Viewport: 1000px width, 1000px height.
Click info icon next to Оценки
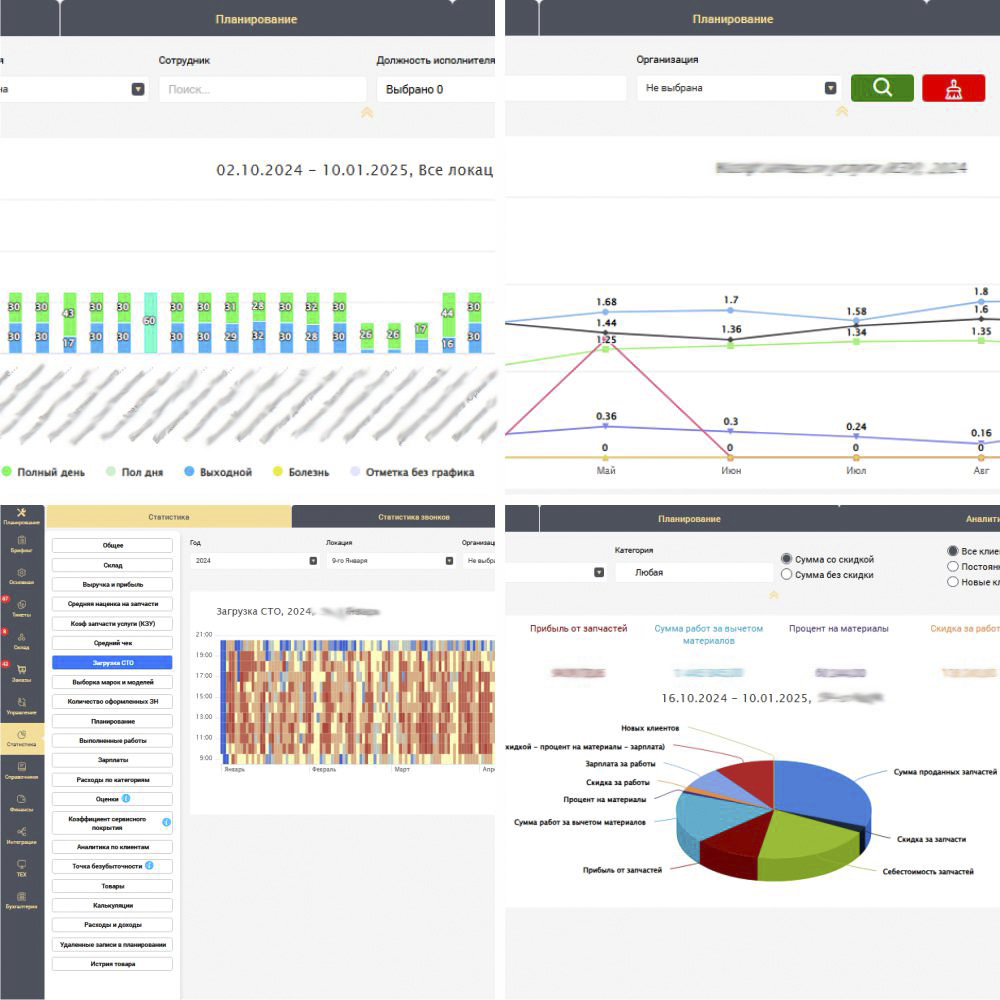[x=126, y=799]
